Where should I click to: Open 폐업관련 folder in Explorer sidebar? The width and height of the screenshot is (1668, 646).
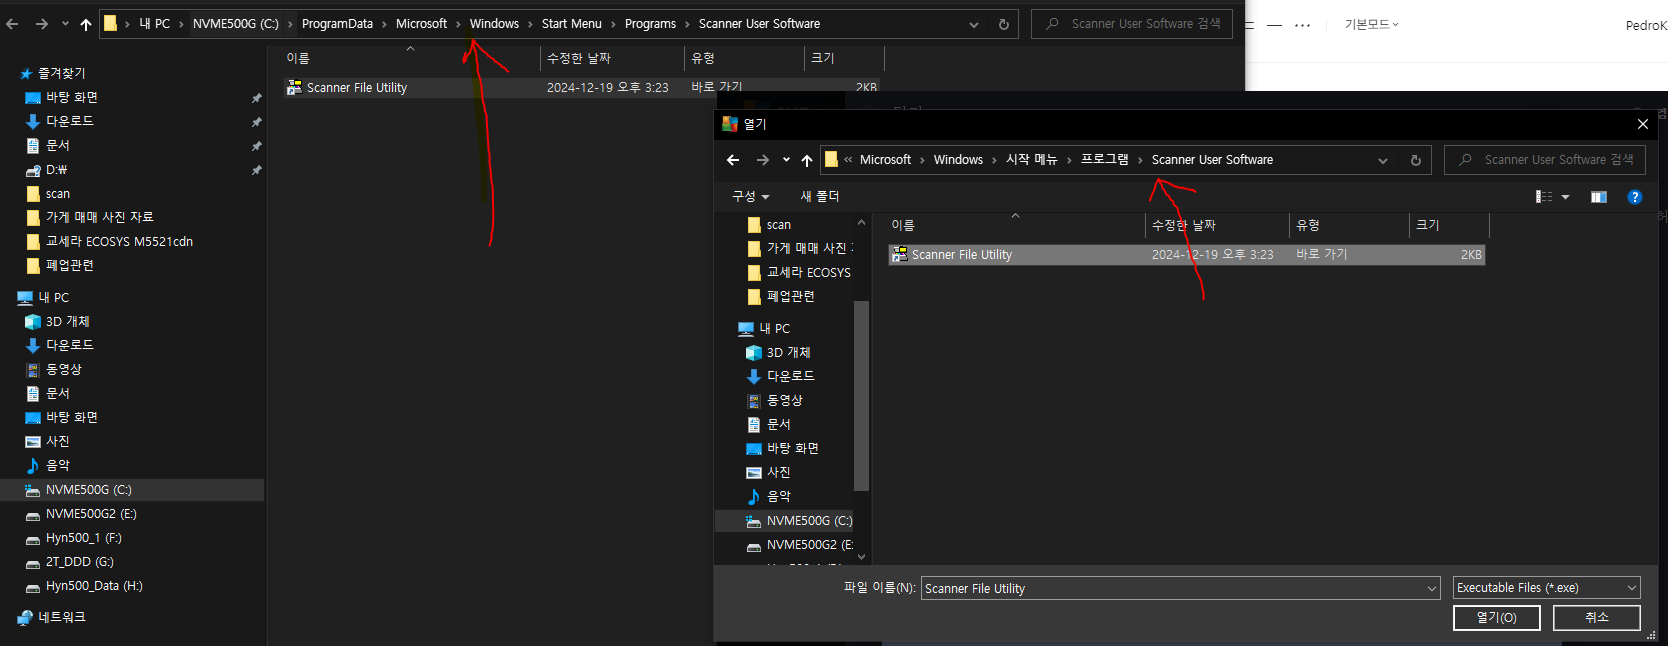pos(69,265)
